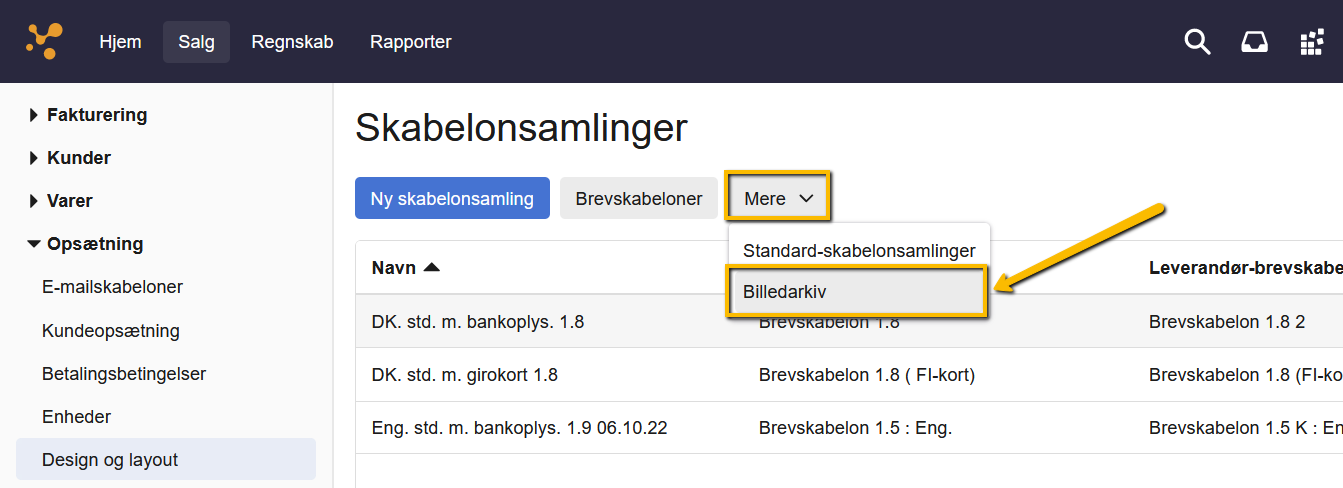The width and height of the screenshot is (1343, 488).
Task: Open the Regnskab menu
Action: 292,42
